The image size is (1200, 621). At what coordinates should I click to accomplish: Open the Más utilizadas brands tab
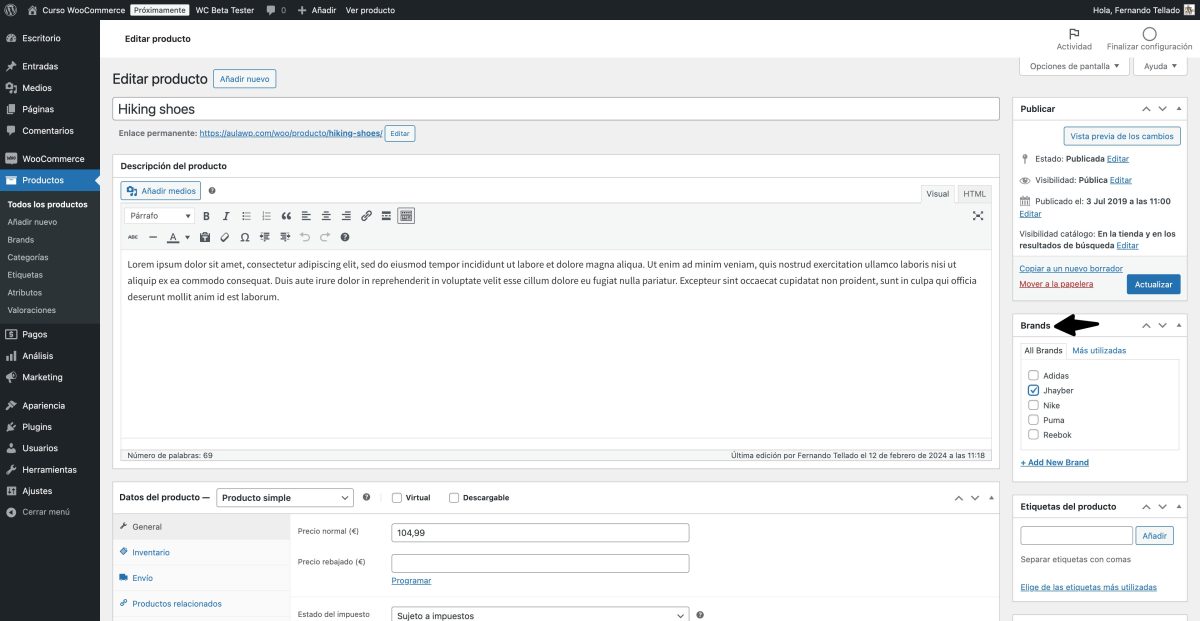[x=1100, y=350]
